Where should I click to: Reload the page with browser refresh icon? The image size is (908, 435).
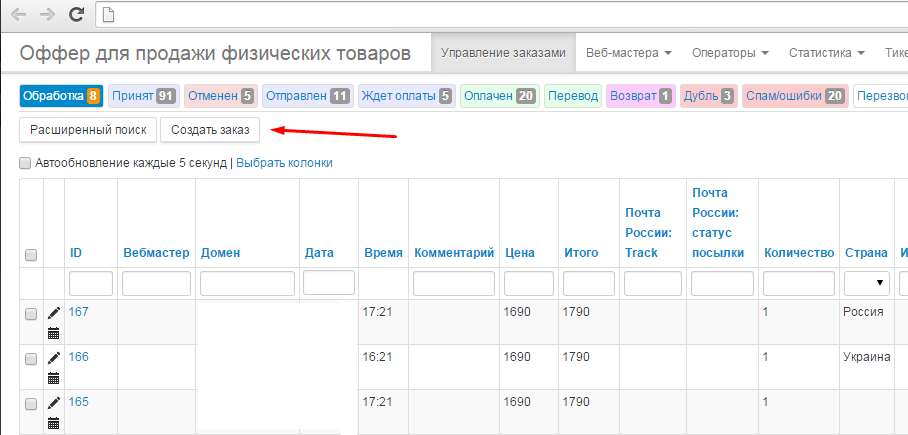click(76, 15)
